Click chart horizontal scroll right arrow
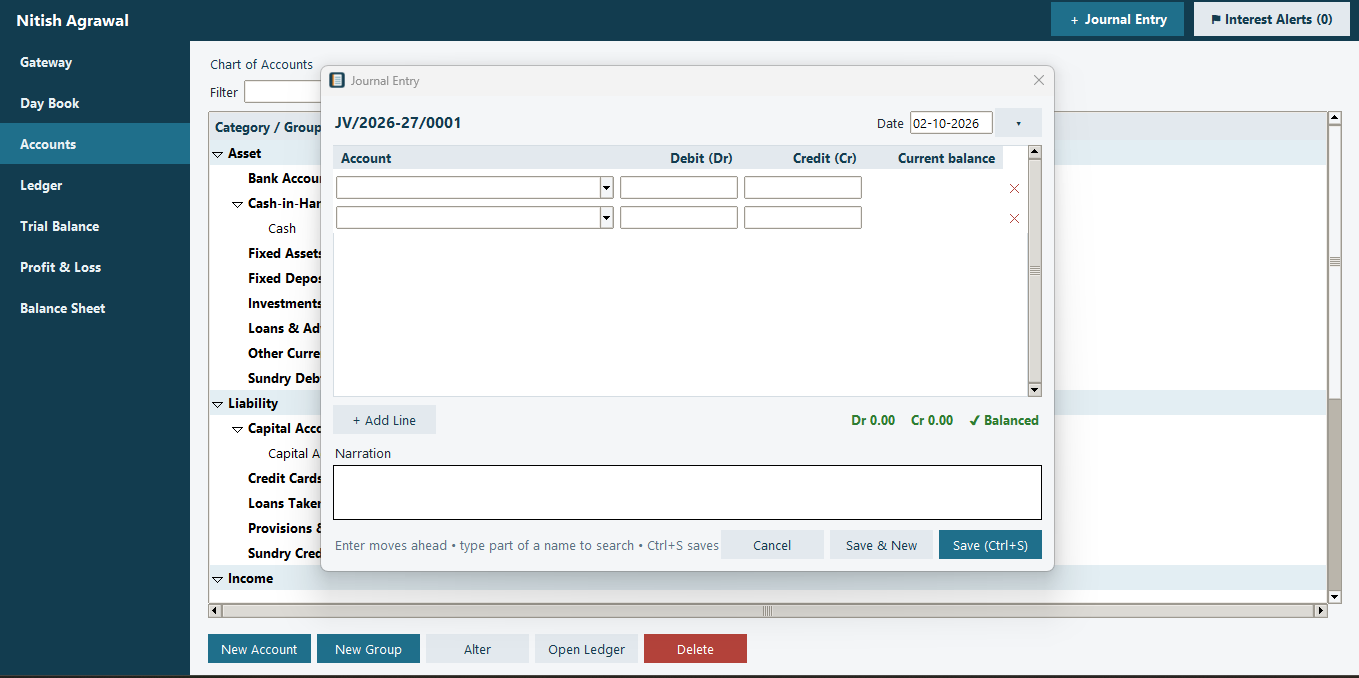This screenshot has height=678, width=1359. [x=1321, y=610]
